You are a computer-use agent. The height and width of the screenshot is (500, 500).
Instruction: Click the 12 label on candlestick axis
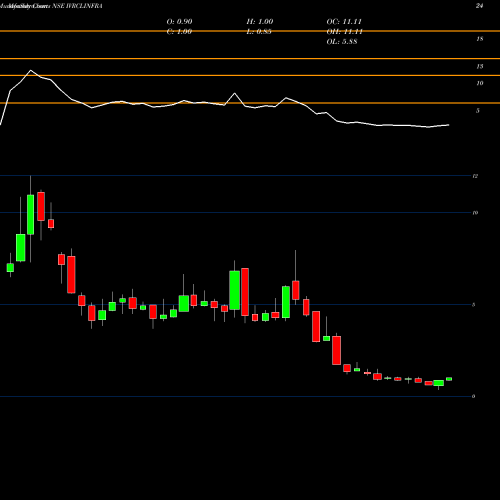click(x=475, y=176)
